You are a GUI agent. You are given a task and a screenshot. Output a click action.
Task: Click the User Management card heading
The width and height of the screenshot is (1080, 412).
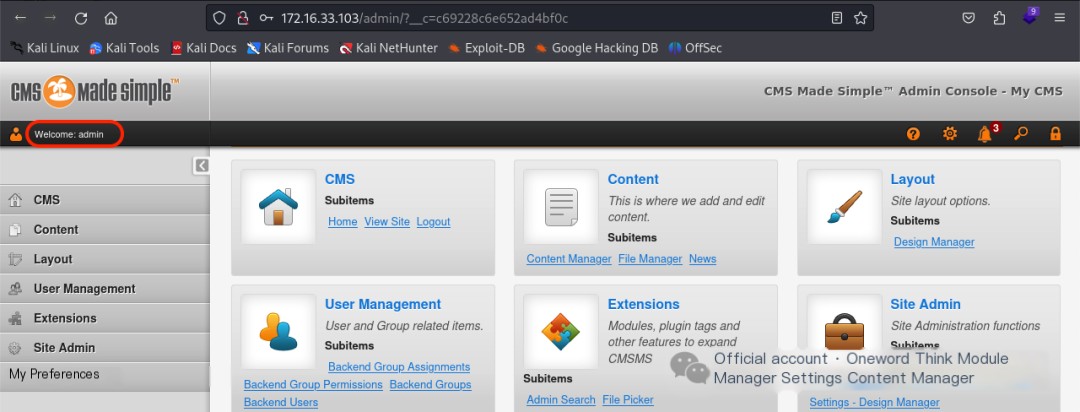(383, 304)
